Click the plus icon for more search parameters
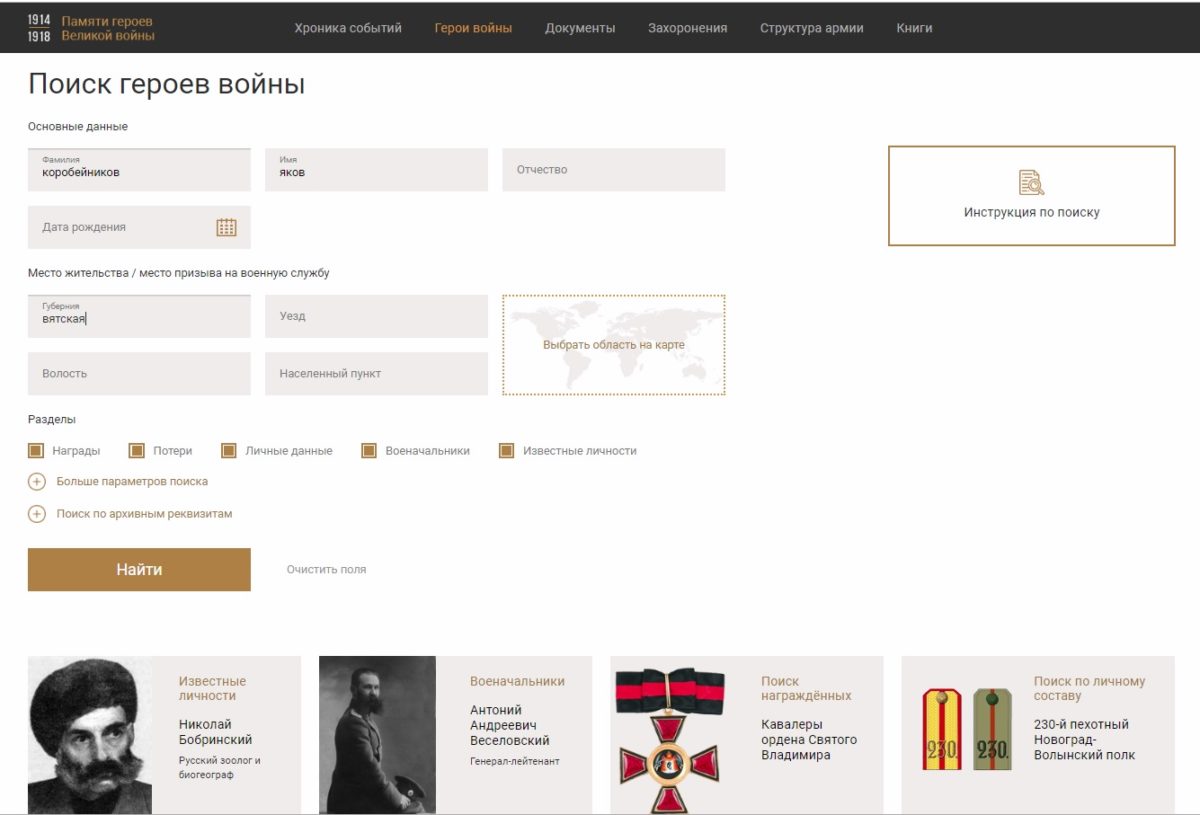Viewport: 1200px width, 815px height. pyautogui.click(x=37, y=482)
